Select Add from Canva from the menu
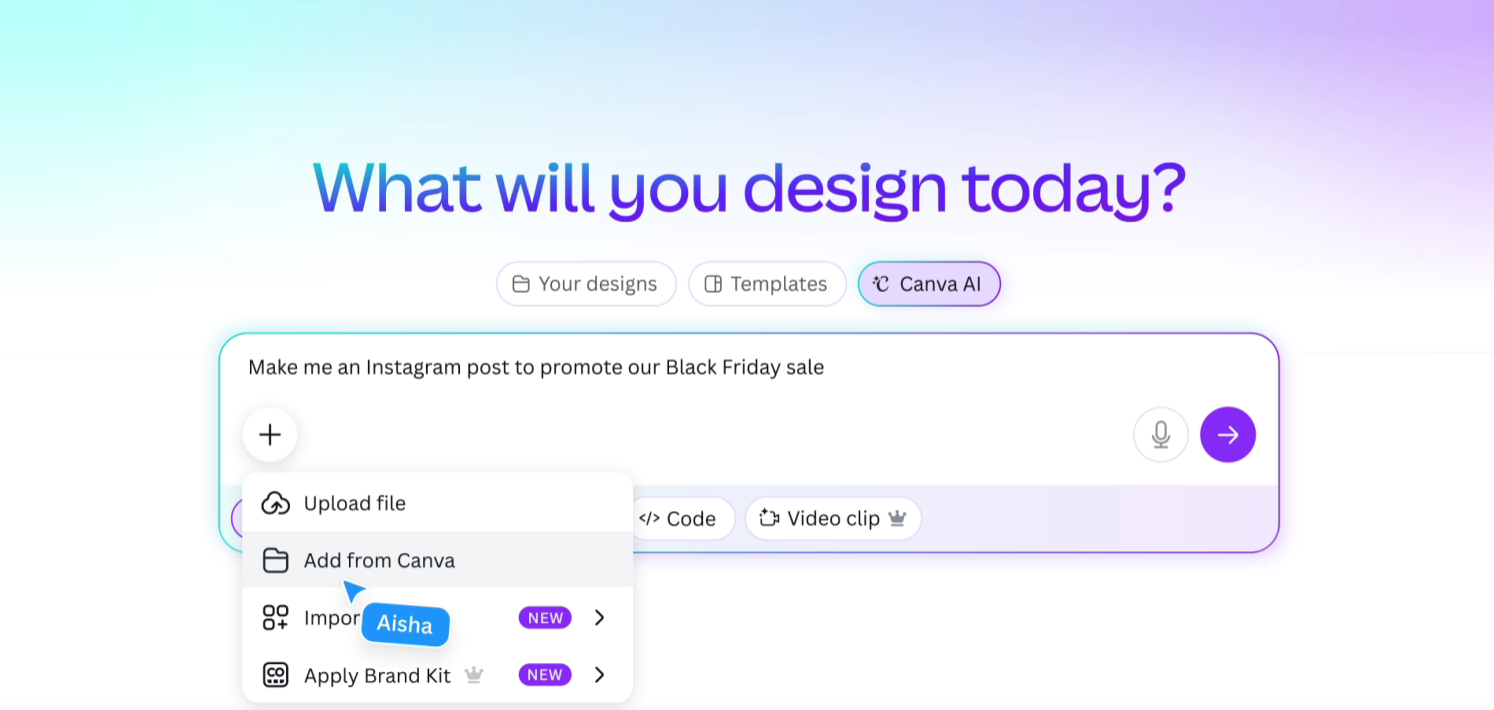The width and height of the screenshot is (1494, 710). click(378, 560)
